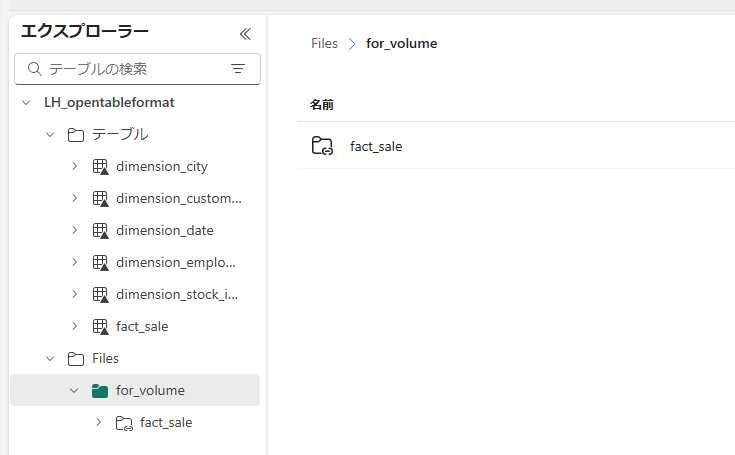Image resolution: width=735 pixels, height=455 pixels.
Task: Expand the dimension_city table
Action: tap(75, 166)
